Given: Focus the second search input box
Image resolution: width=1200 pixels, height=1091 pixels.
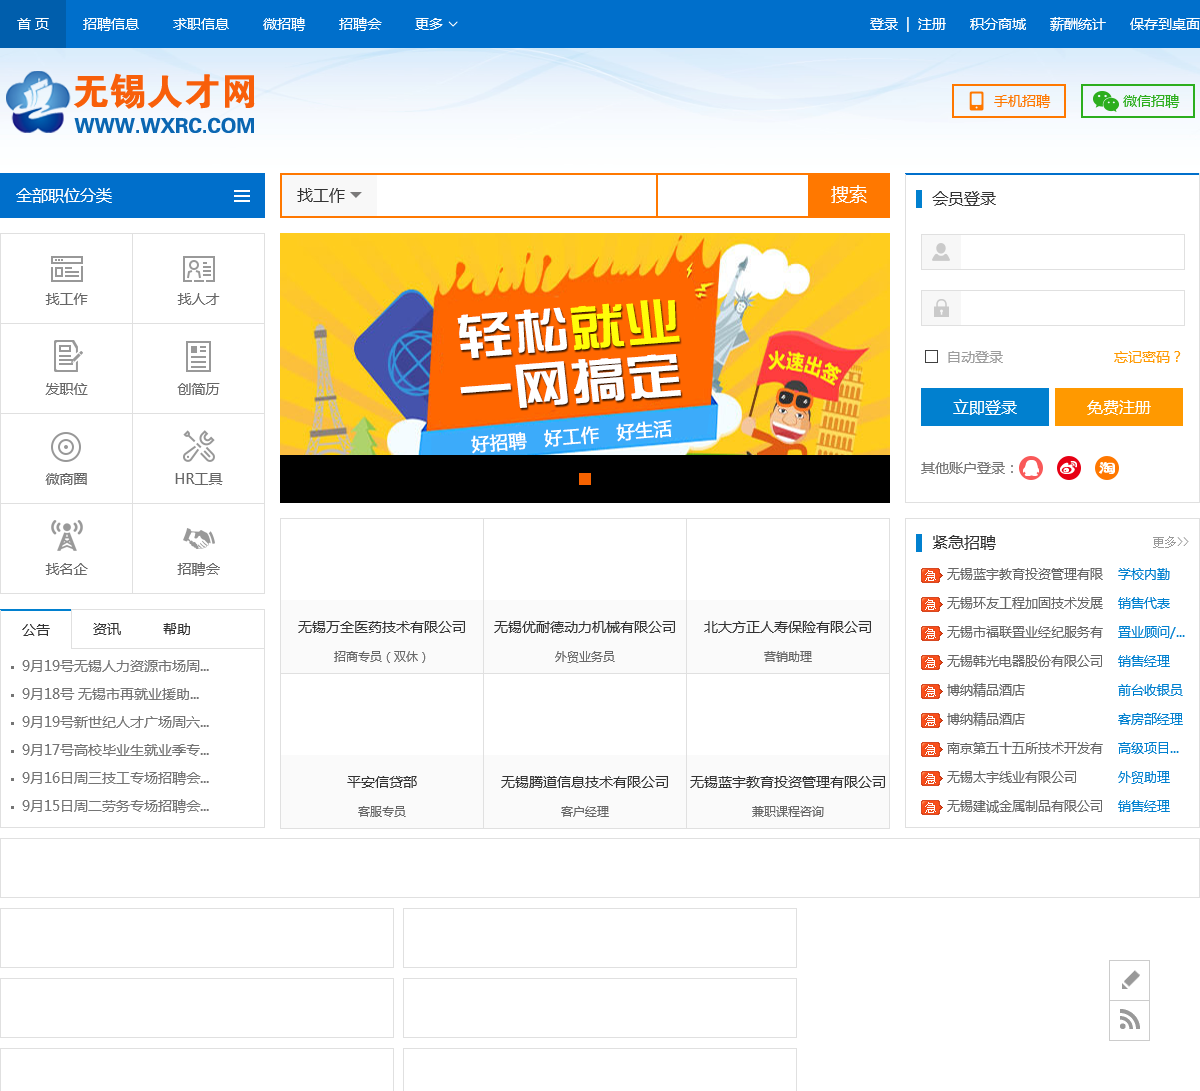Looking at the screenshot, I should [x=733, y=195].
